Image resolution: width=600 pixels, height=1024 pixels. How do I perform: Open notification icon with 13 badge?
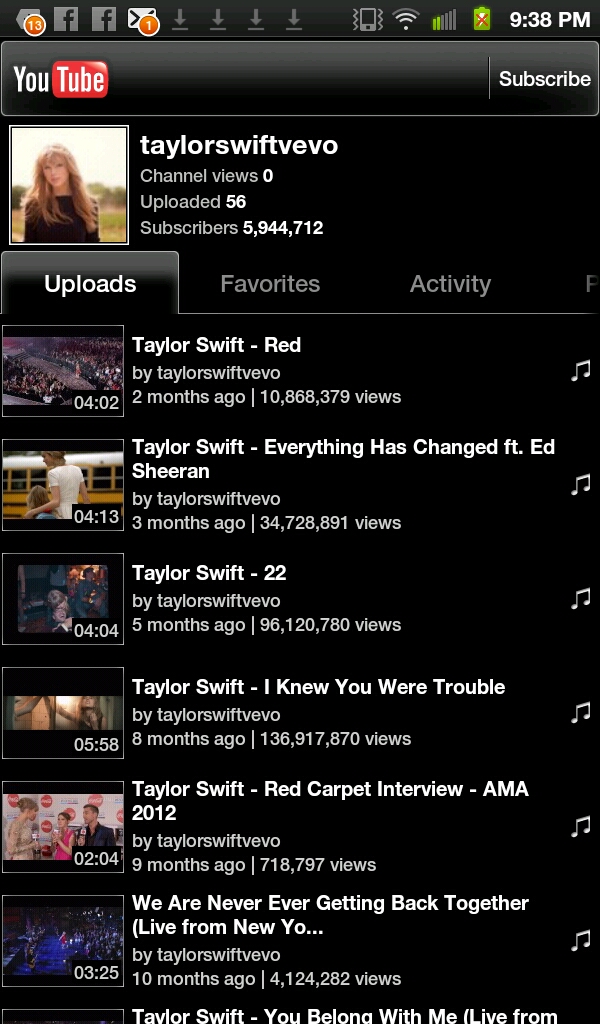30,20
